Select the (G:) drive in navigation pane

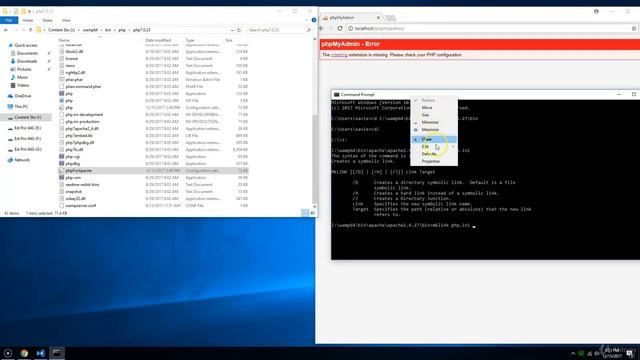[x=28, y=149]
